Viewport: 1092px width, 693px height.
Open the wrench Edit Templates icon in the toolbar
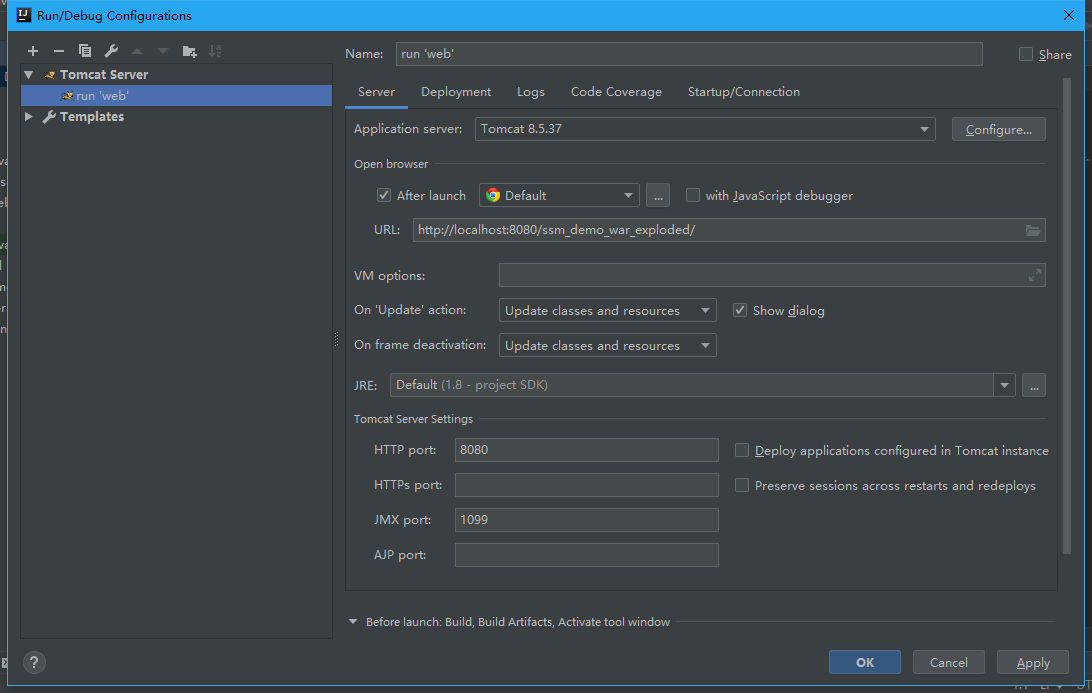[111, 51]
